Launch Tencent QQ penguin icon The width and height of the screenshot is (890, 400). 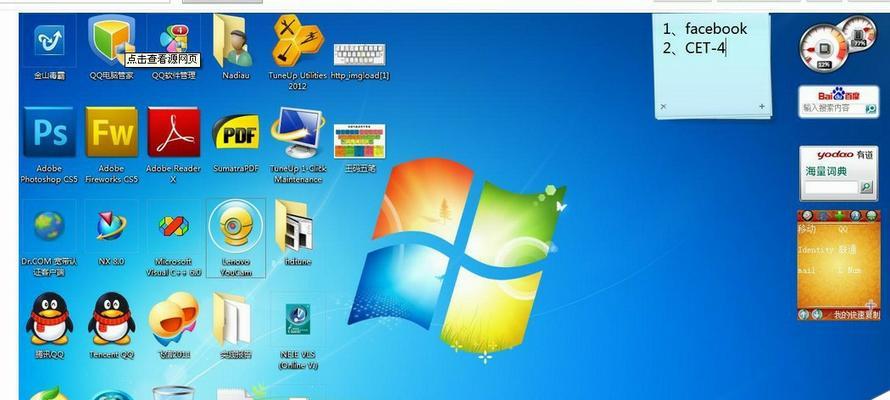click(111, 318)
